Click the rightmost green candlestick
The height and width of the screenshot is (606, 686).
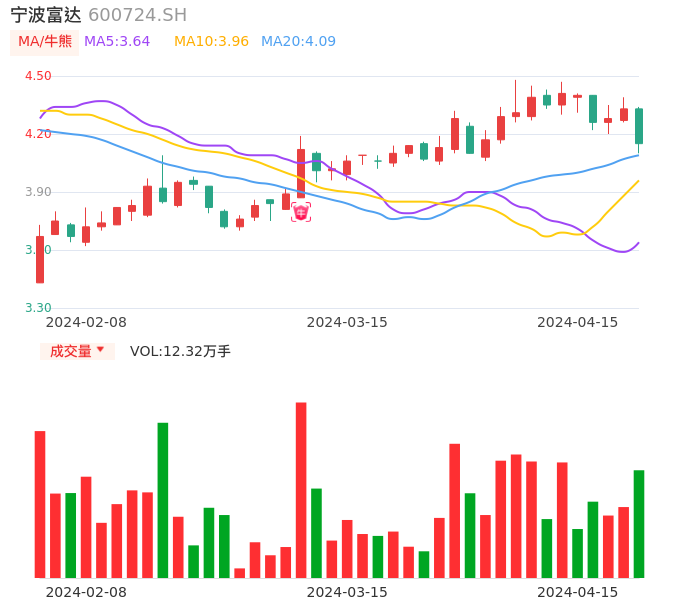click(x=639, y=126)
